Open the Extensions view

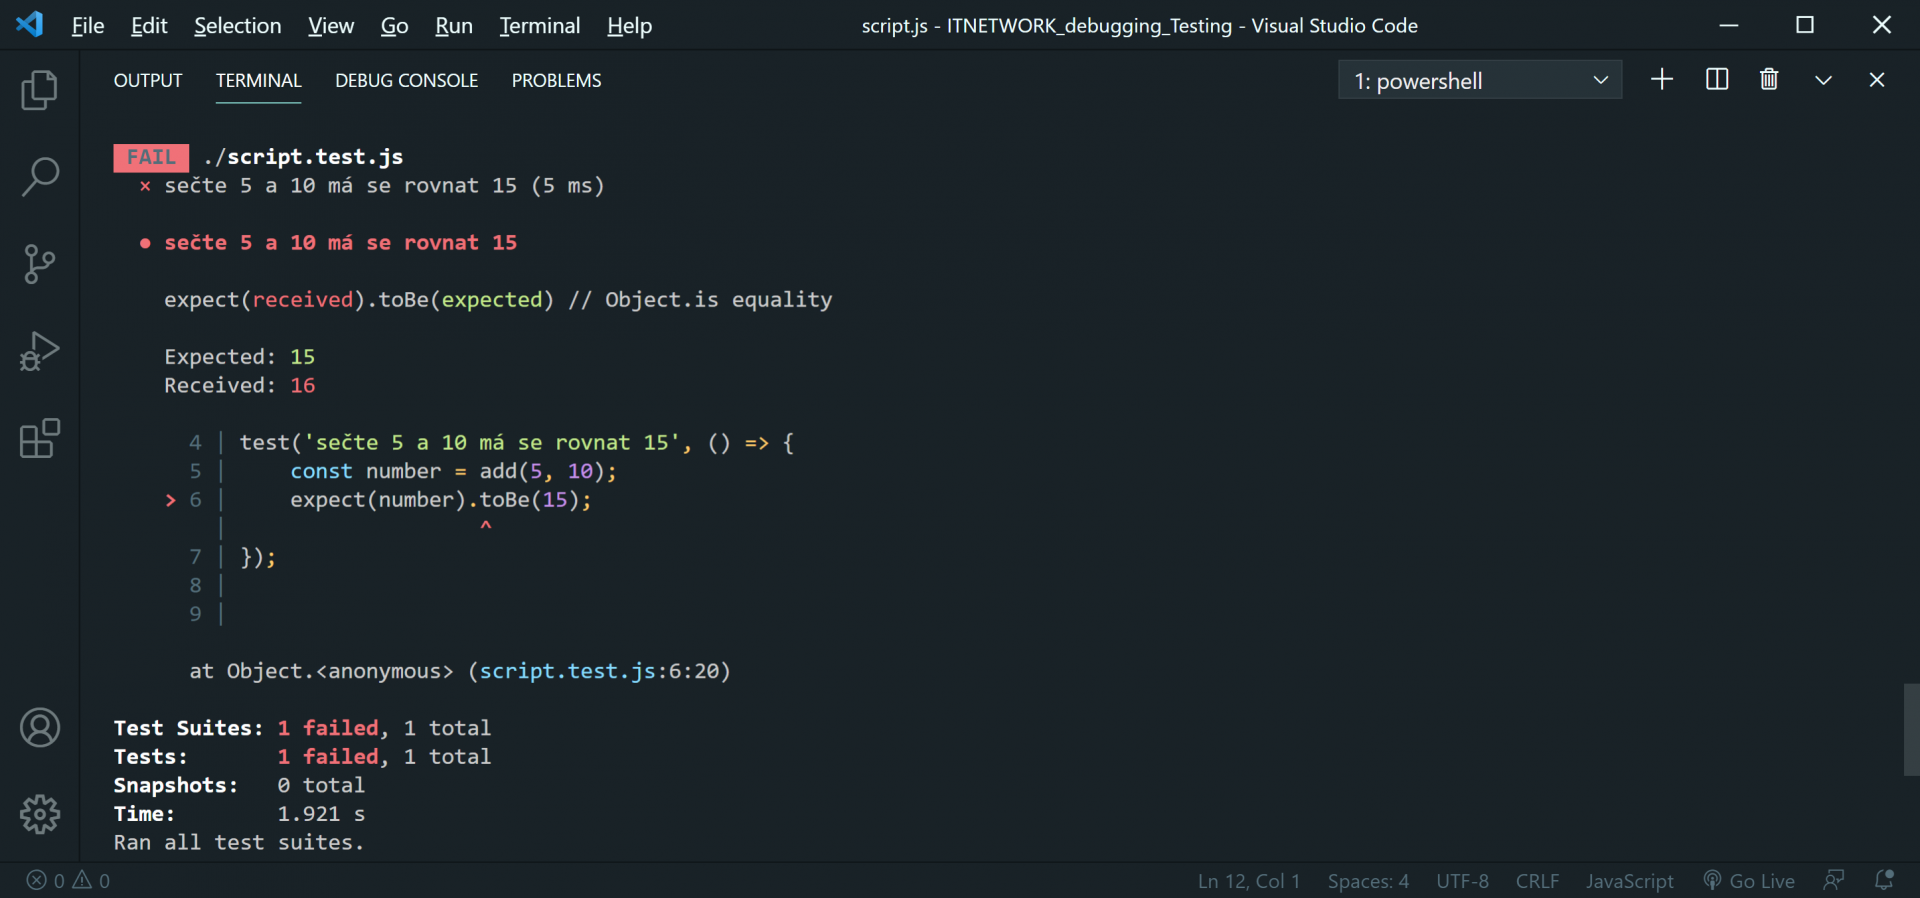(40, 438)
